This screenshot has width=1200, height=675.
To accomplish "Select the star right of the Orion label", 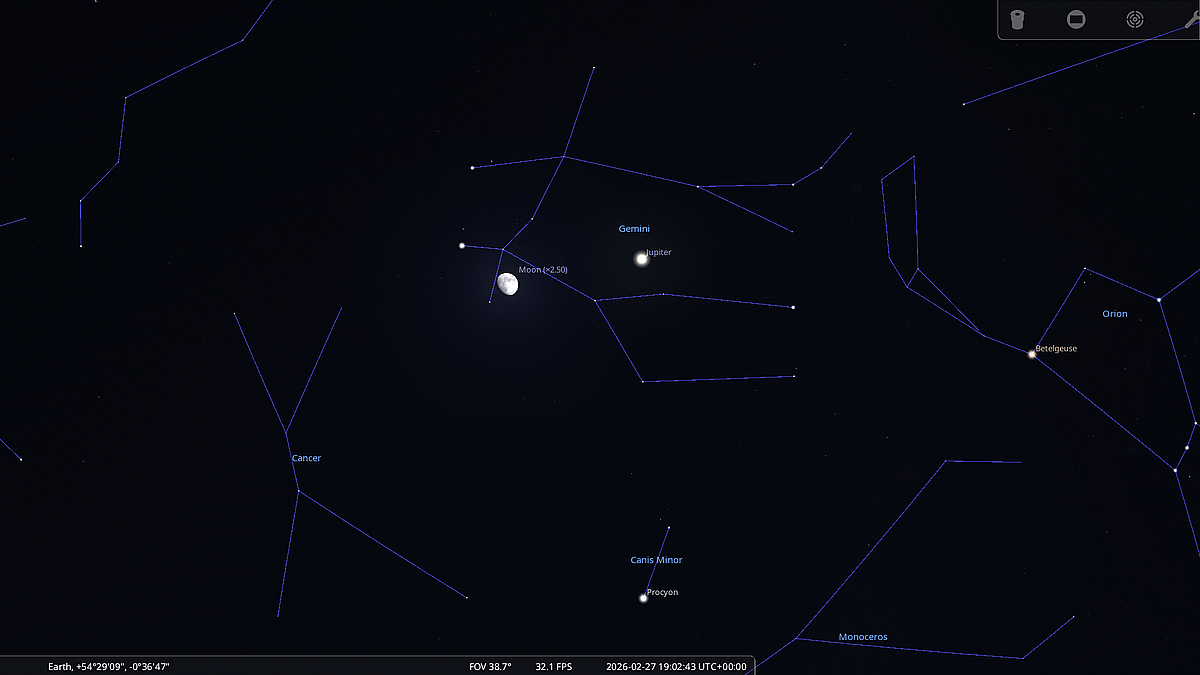I will pyautogui.click(x=1159, y=299).
